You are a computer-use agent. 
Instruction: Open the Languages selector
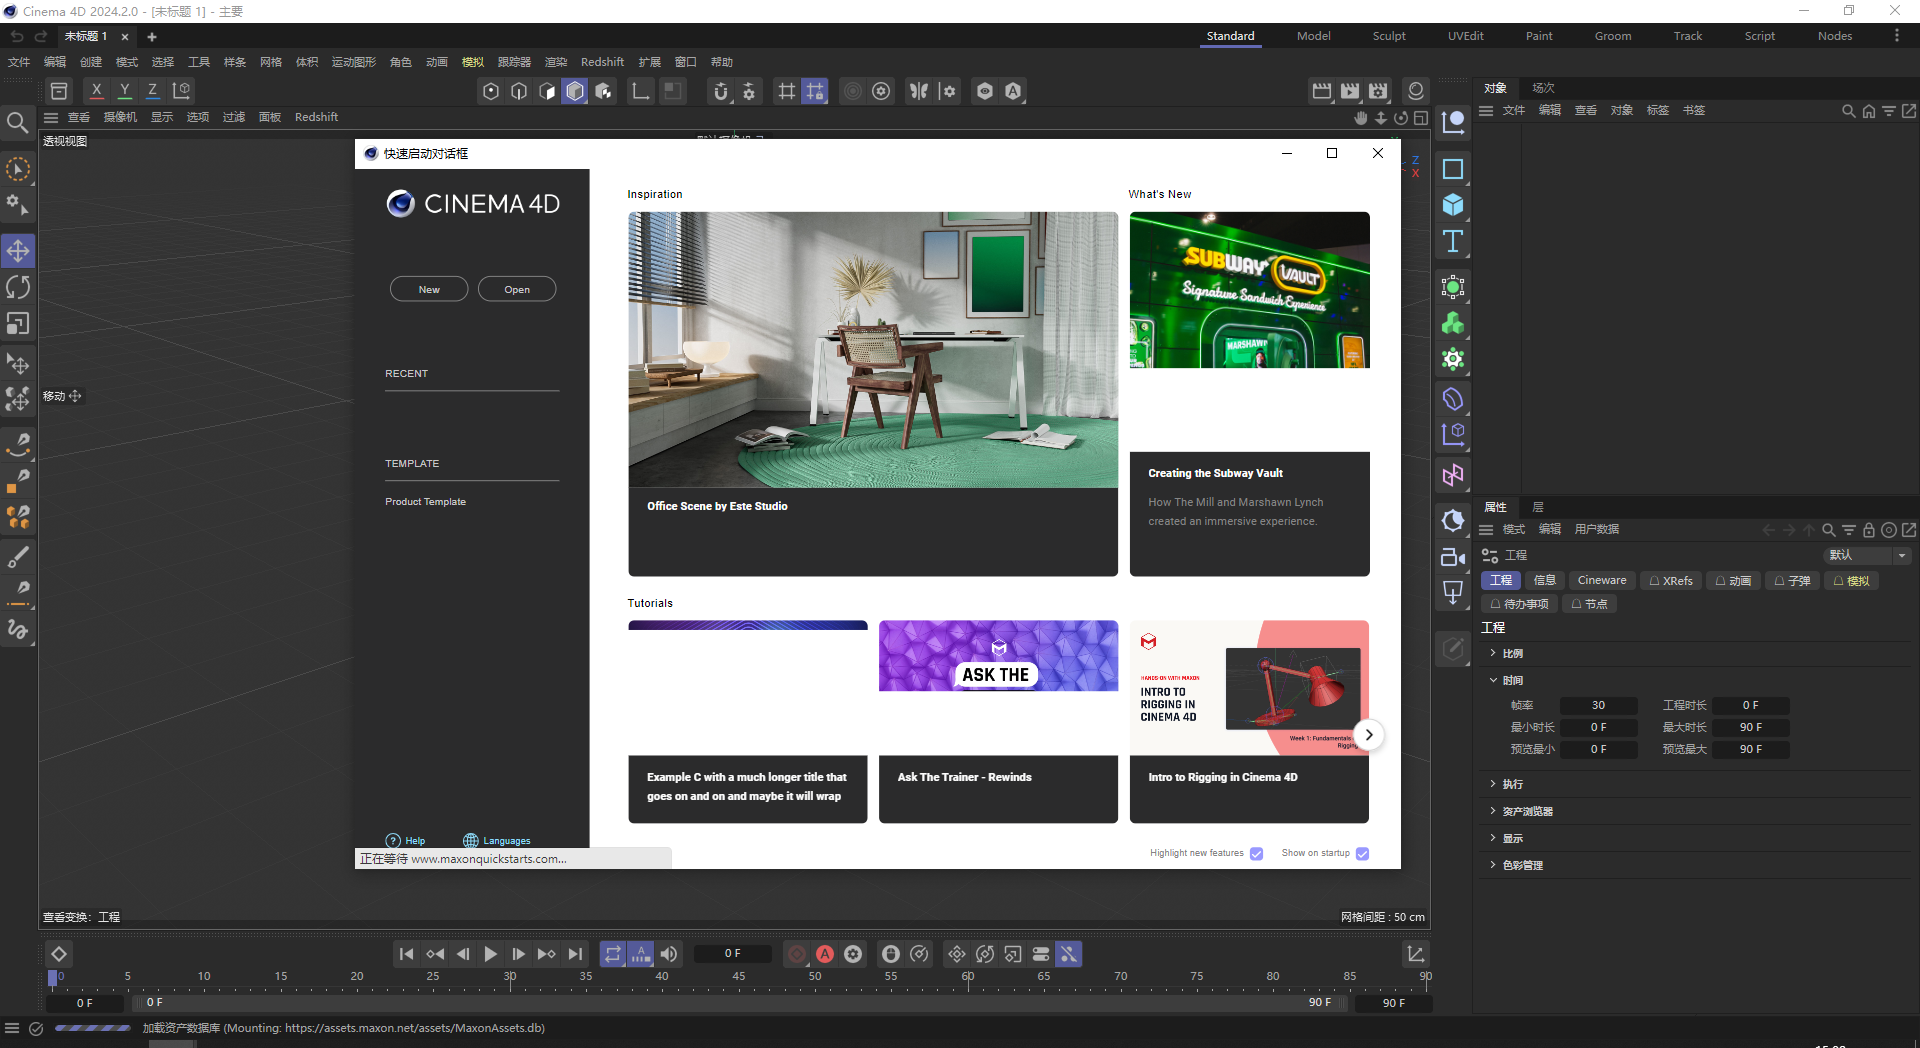(497, 841)
